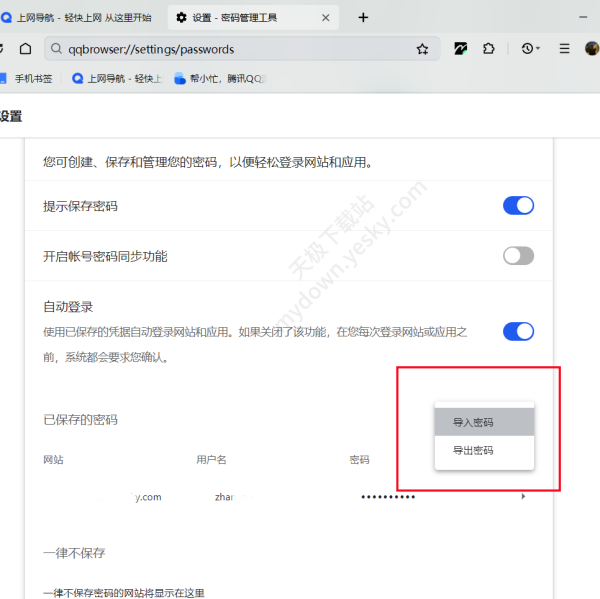
Task: Open the history clock icon
Action: (x=527, y=49)
